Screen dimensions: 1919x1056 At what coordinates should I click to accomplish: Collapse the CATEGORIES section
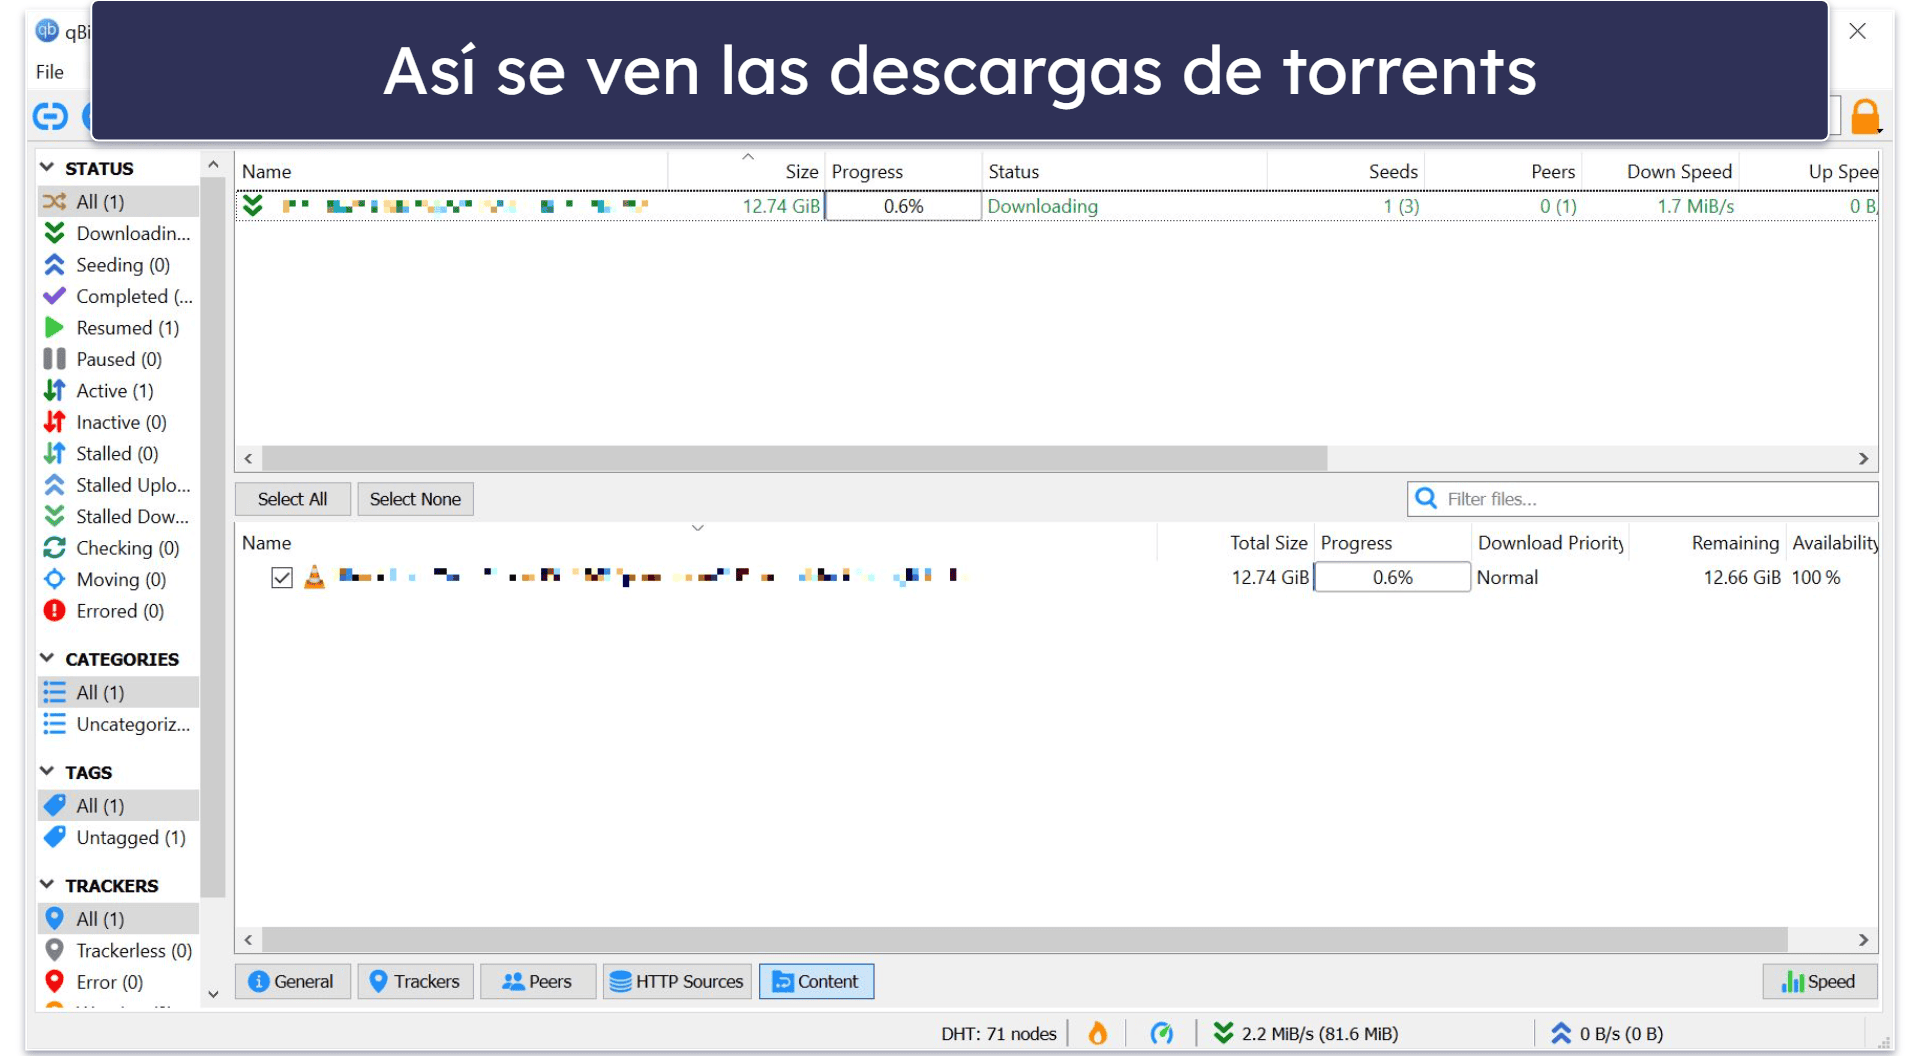coord(46,659)
